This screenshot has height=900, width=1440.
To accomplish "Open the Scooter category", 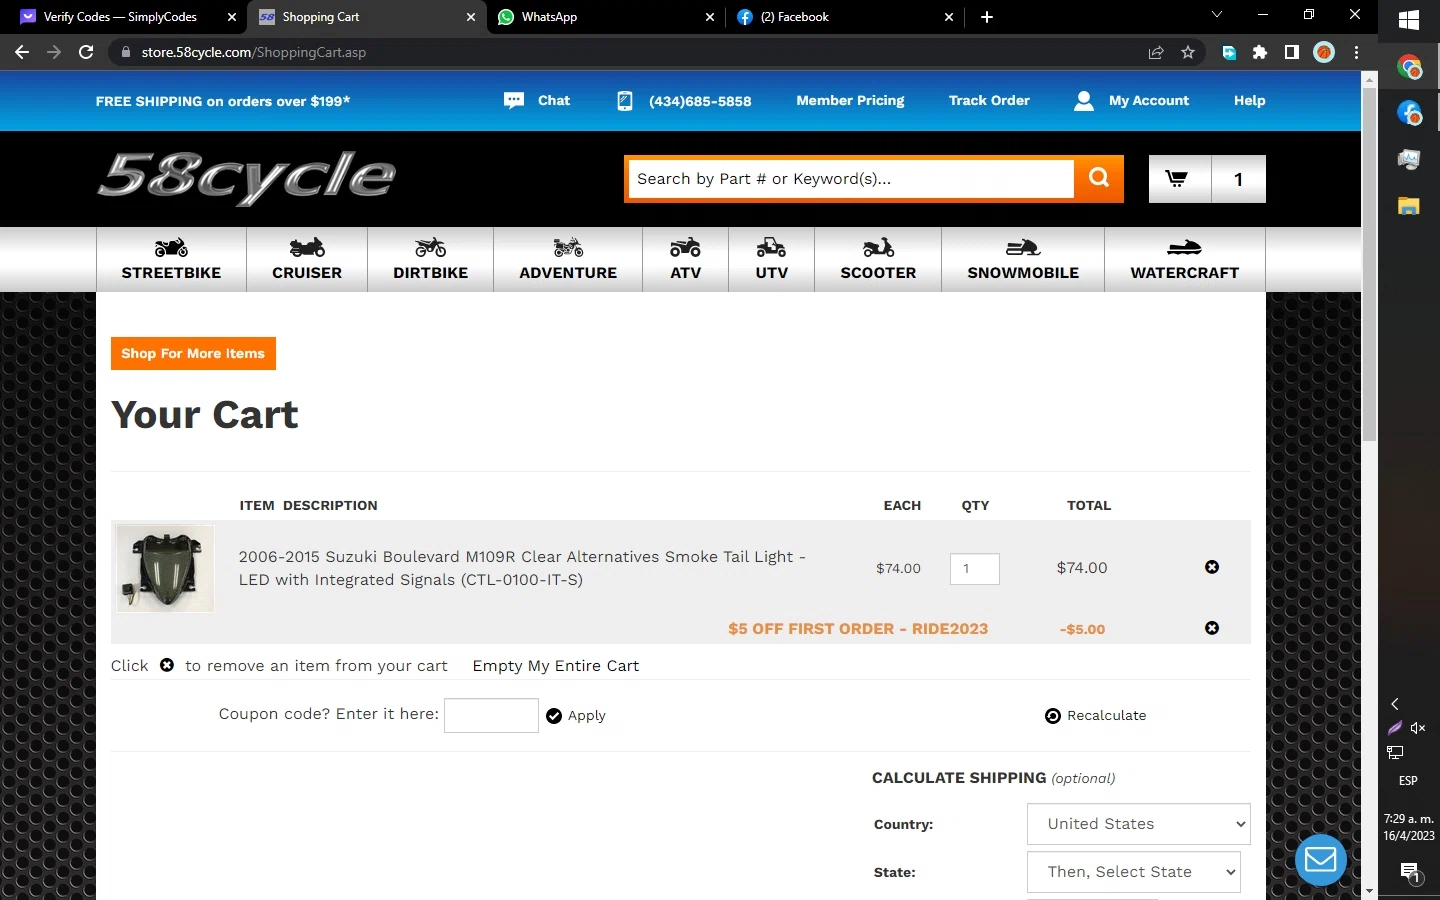I will pos(878,260).
